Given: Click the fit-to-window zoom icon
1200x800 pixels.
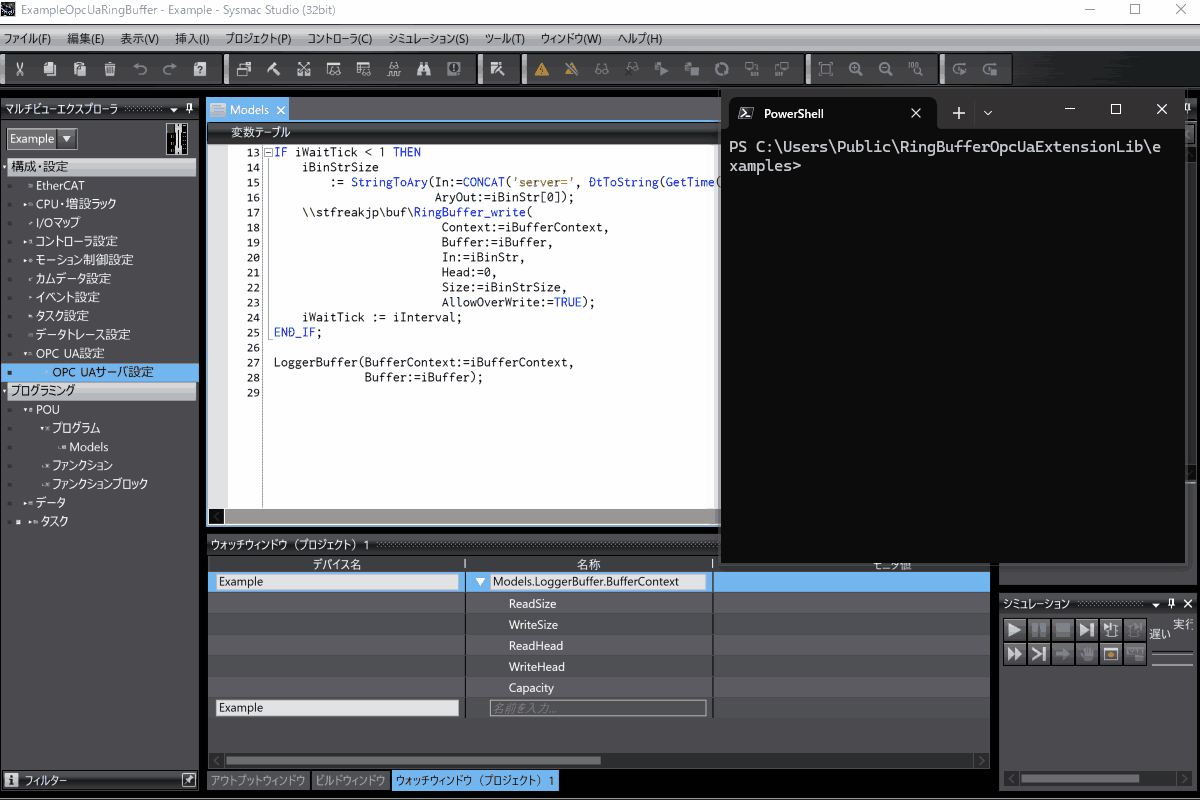Looking at the screenshot, I should click(825, 69).
